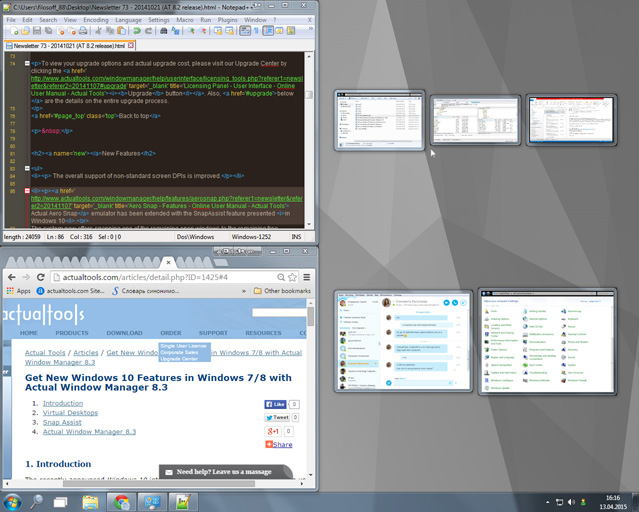Click the Zoom Out icon in Notepad++
The image size is (639, 512).
coord(203,31)
